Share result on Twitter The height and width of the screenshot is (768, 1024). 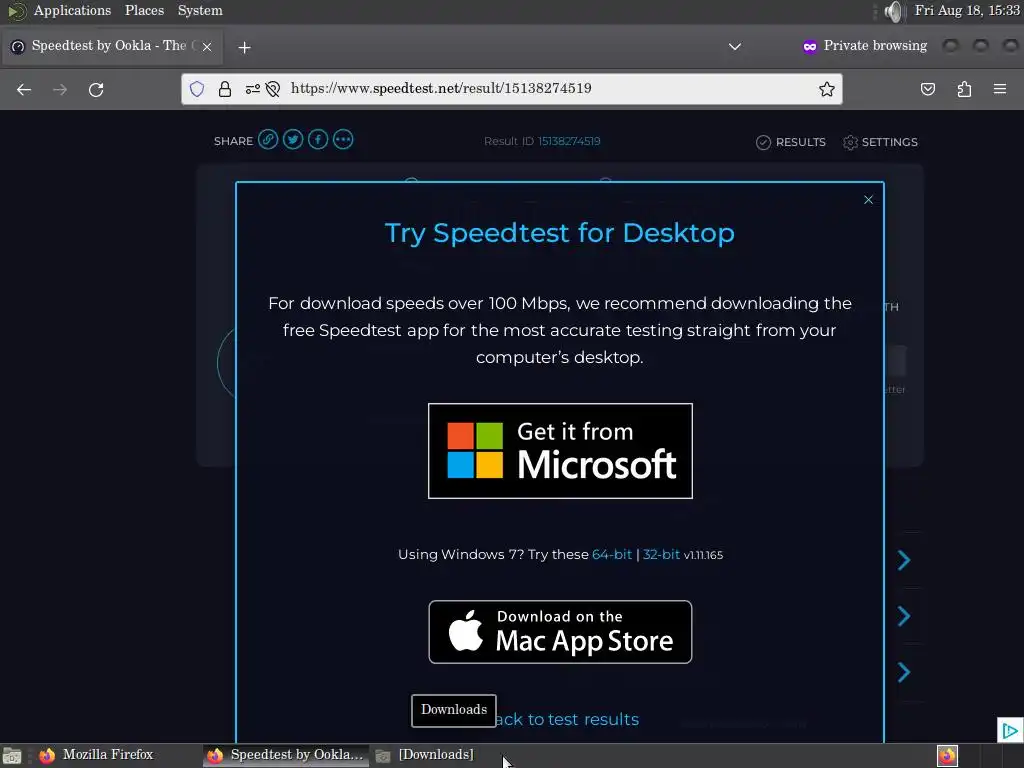coord(293,139)
